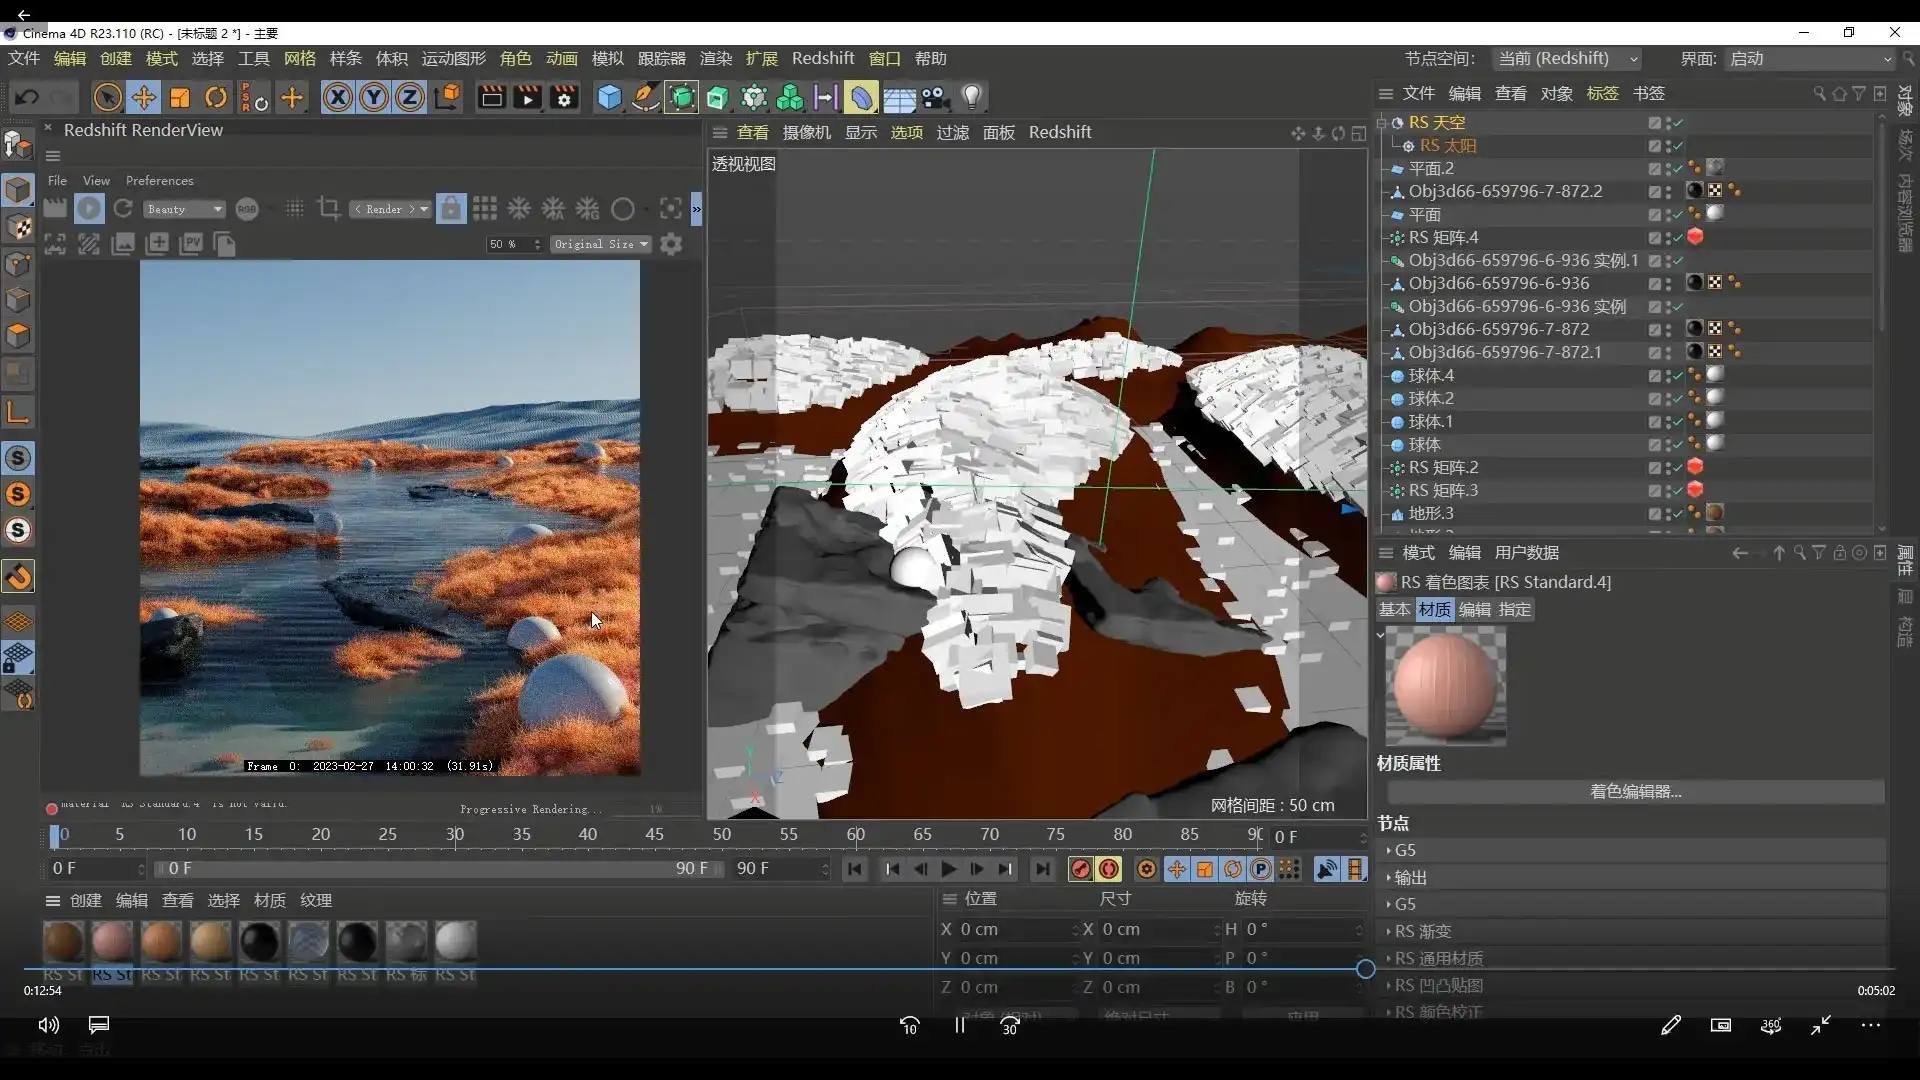This screenshot has height=1080, width=1920.
Task: Toggle the X axis lock
Action: tap(338, 97)
